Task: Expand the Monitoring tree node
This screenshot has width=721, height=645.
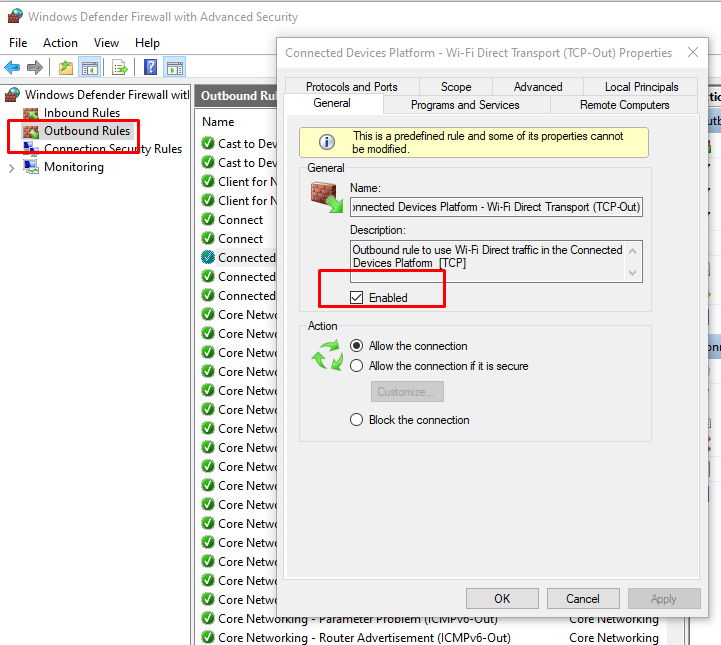Action: (x=11, y=168)
